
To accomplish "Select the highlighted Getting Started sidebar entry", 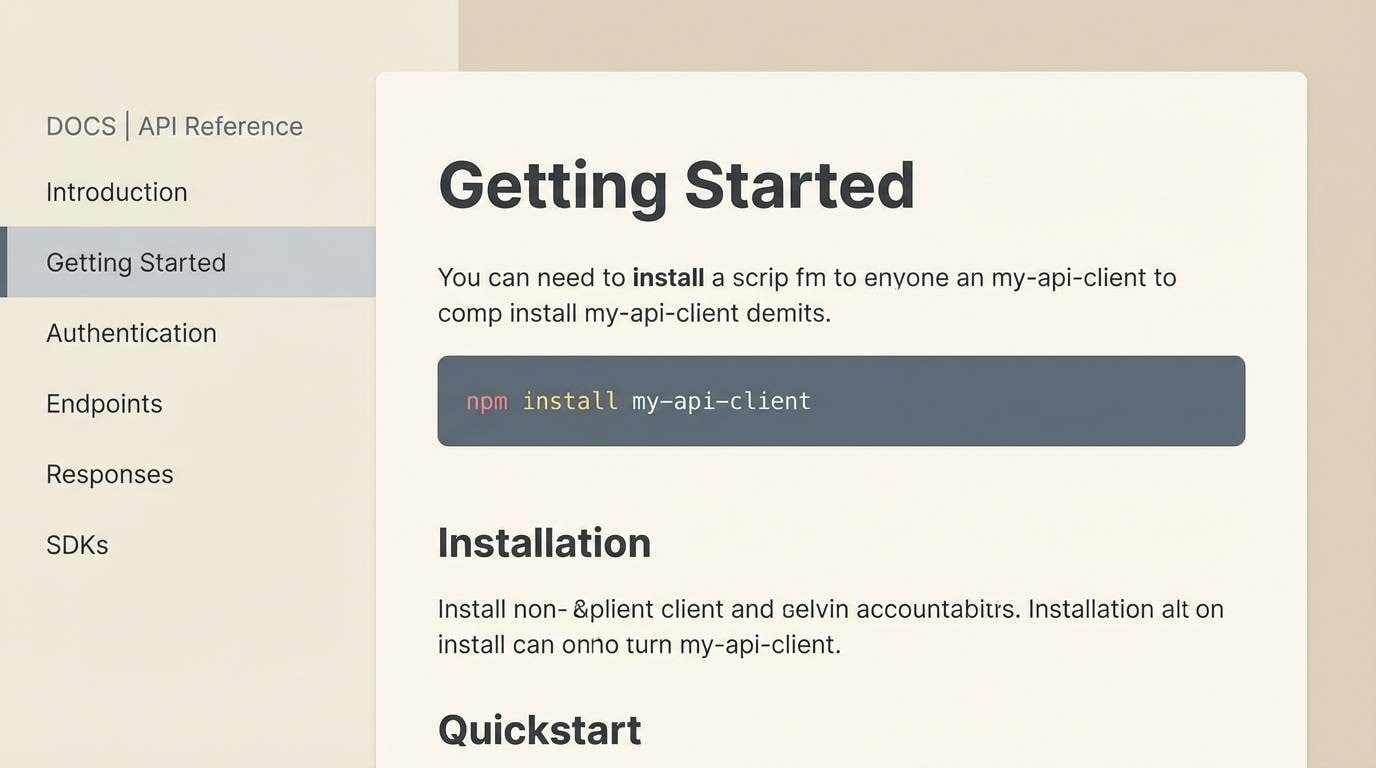I will click(x=136, y=262).
